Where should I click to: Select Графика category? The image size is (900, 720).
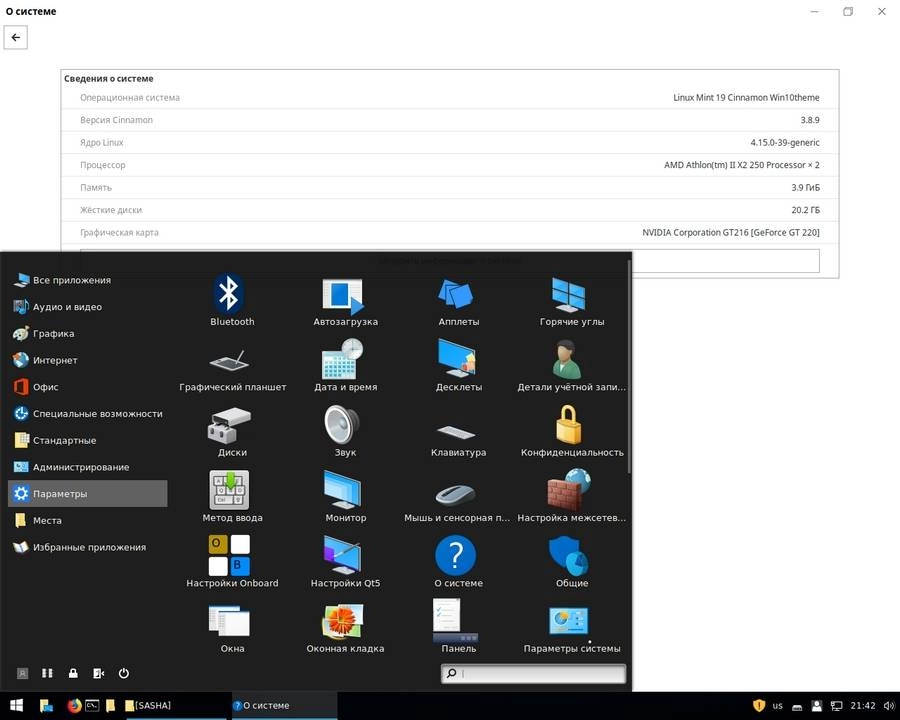(x=88, y=334)
